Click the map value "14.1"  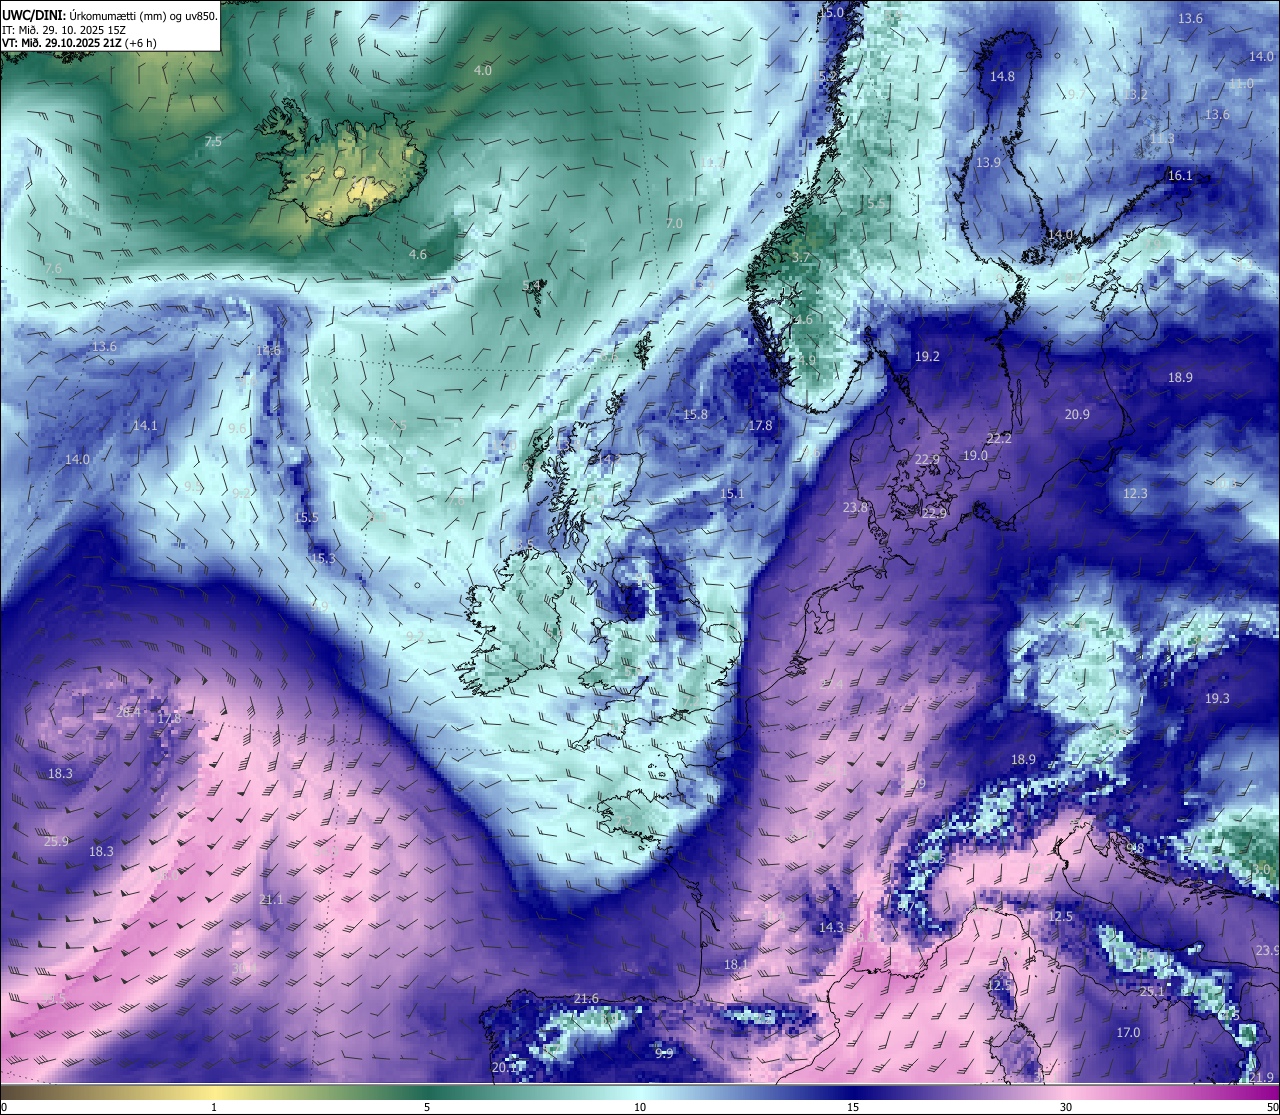pyautogui.click(x=145, y=426)
